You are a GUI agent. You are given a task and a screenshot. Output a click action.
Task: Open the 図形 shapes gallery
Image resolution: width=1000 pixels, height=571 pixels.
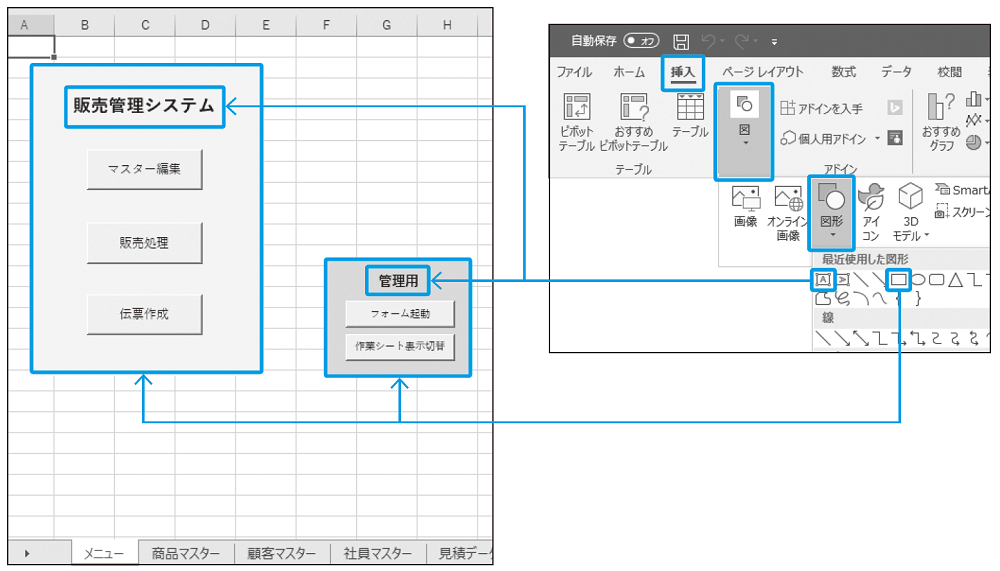tap(832, 212)
